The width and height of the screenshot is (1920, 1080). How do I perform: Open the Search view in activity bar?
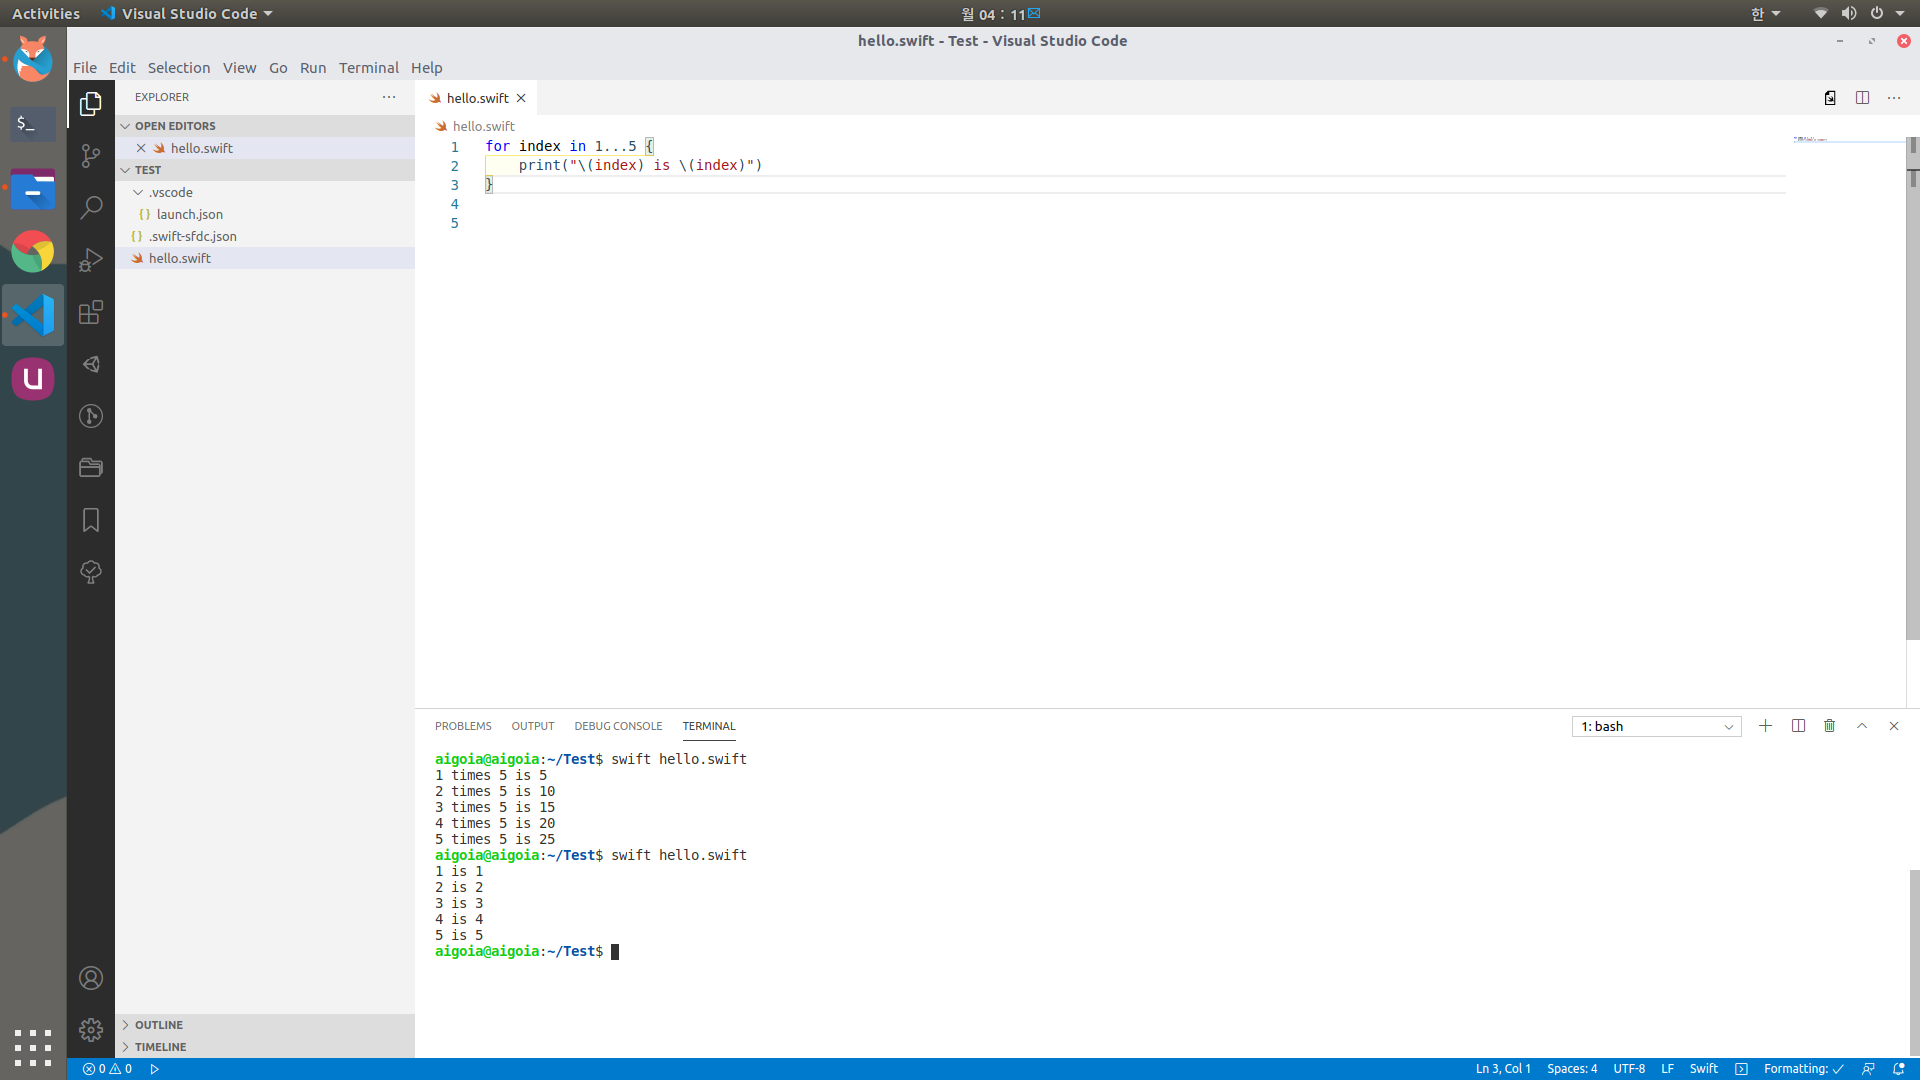click(x=91, y=207)
